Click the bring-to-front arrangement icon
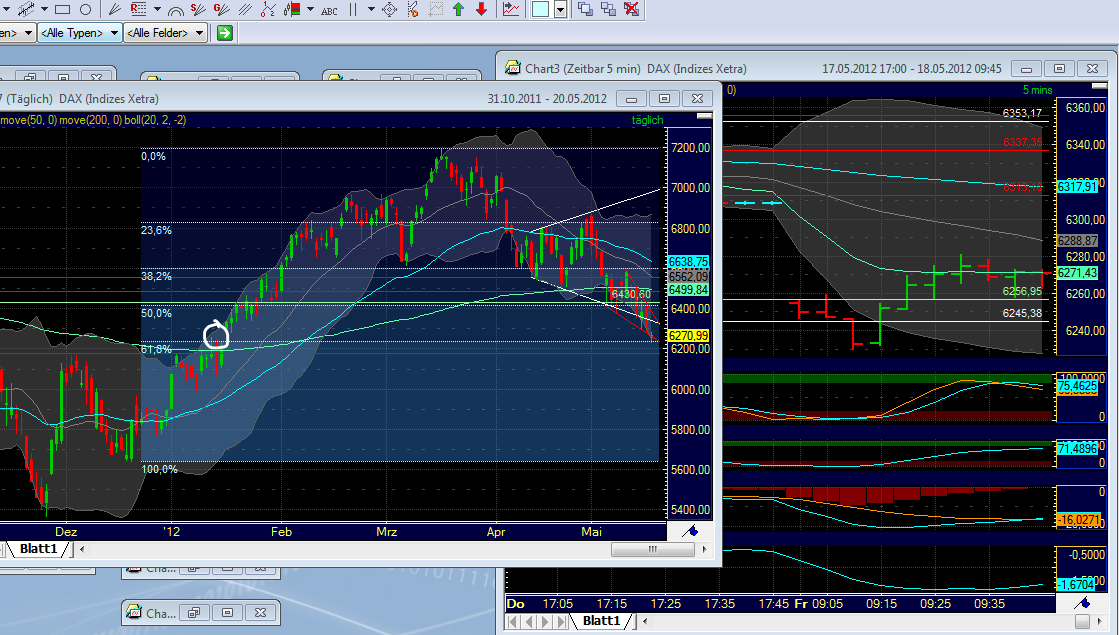 tap(587, 9)
